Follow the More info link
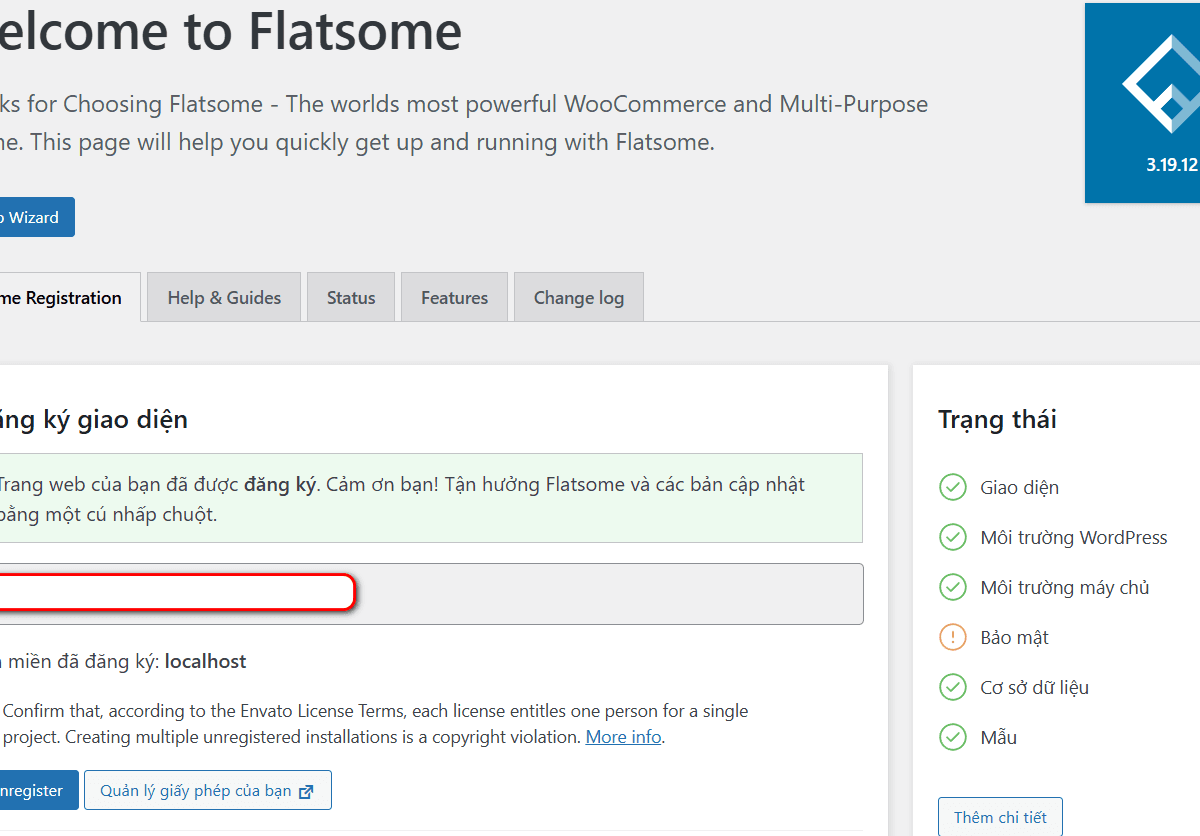Image resolution: width=1200 pixels, height=836 pixels. pos(623,737)
